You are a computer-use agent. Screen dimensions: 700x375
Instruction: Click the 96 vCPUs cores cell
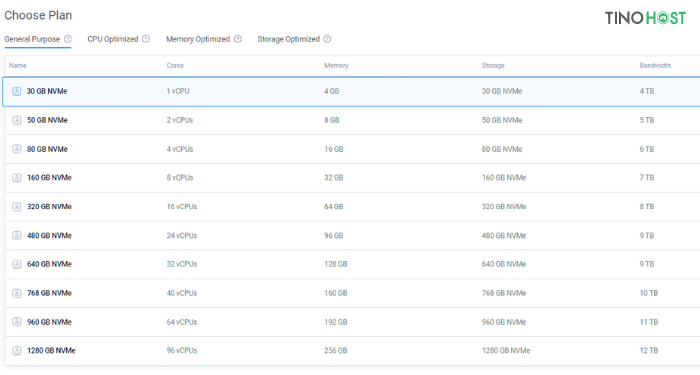coord(182,351)
